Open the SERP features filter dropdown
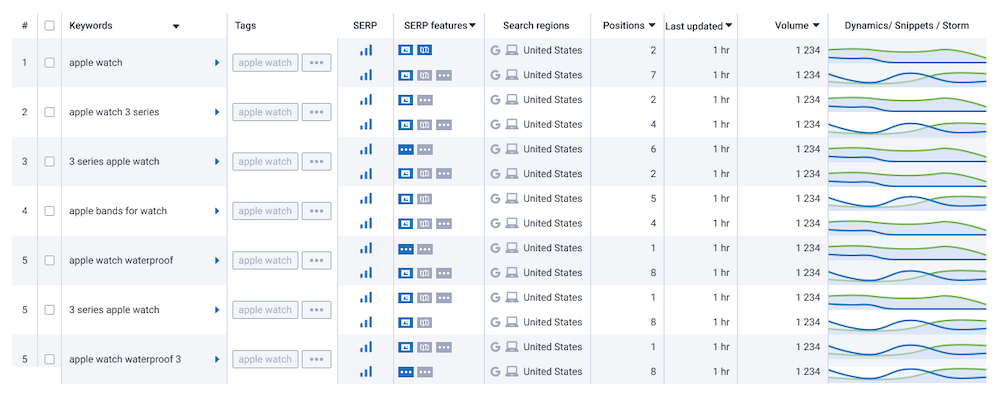Screen dimensions: 1000x398 473,26
